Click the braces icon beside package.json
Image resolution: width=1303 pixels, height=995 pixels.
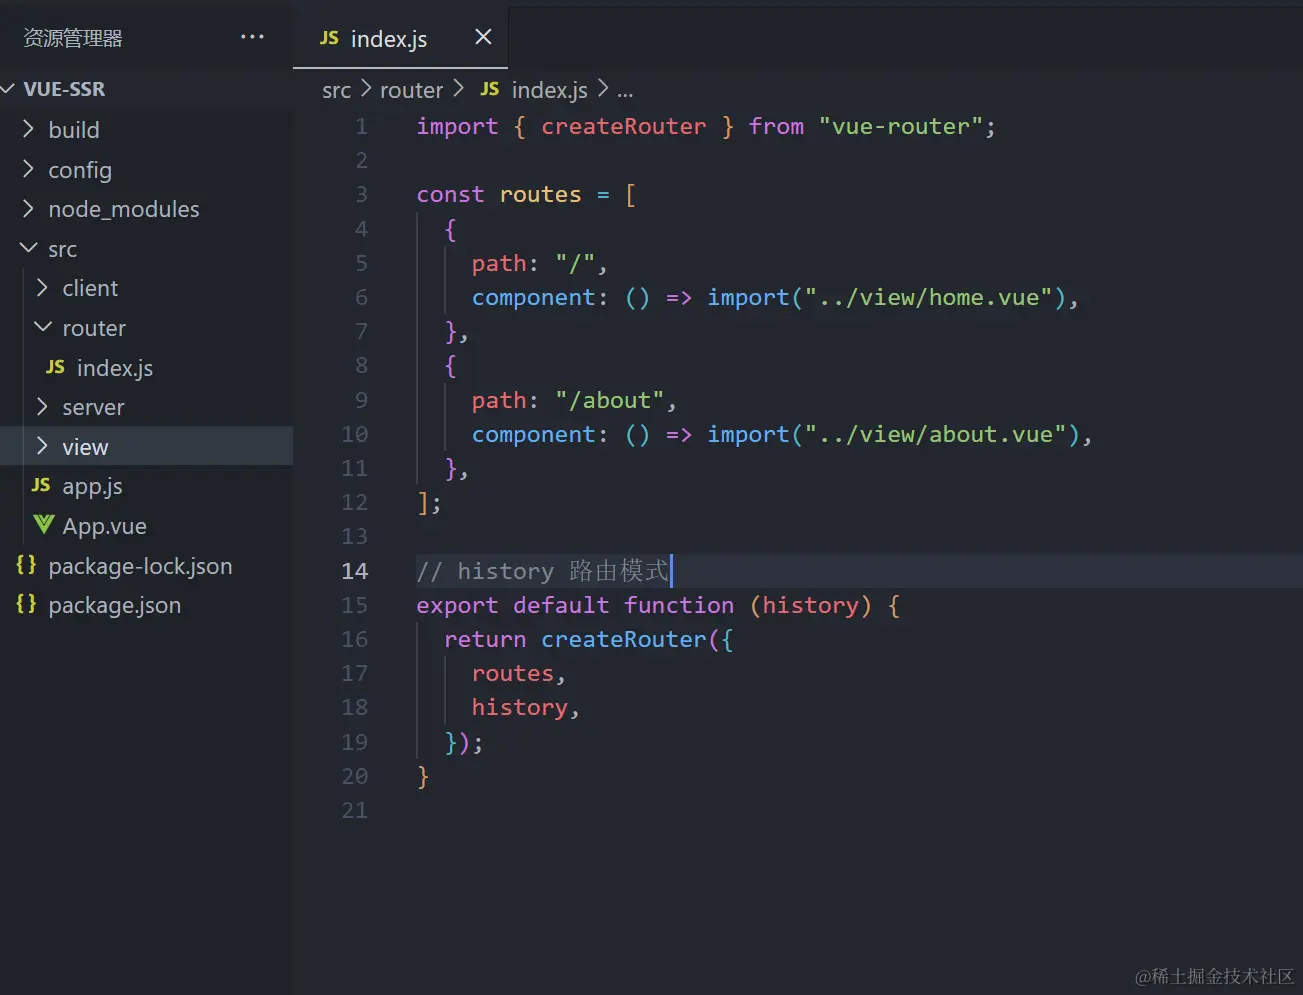point(26,604)
